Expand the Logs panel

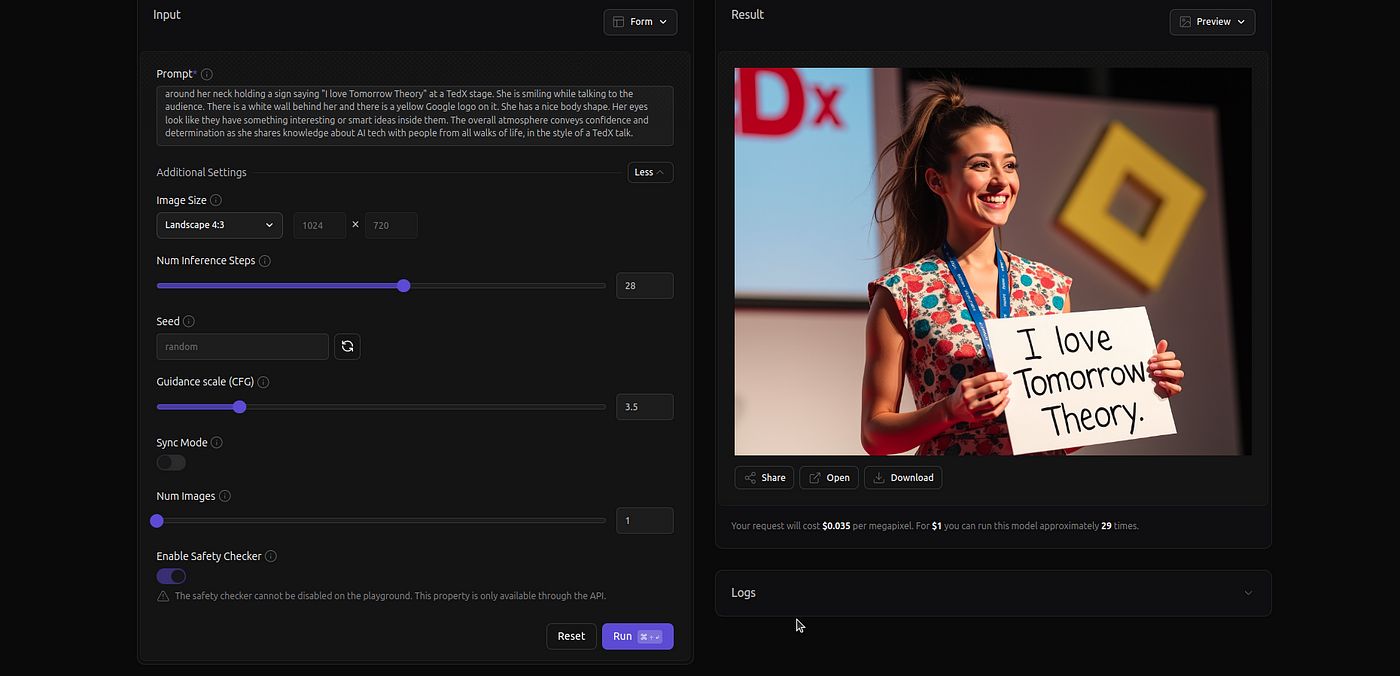point(992,593)
